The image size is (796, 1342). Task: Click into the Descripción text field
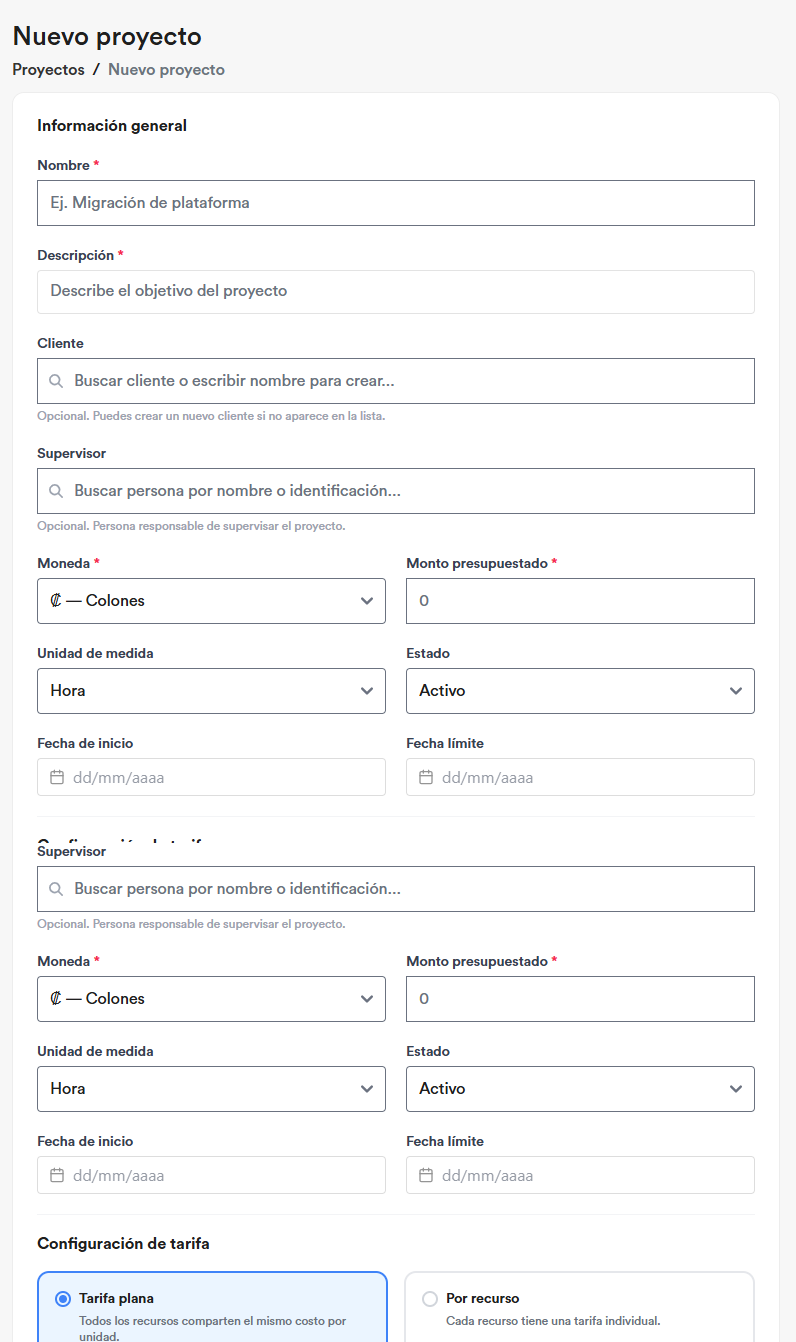[396, 292]
